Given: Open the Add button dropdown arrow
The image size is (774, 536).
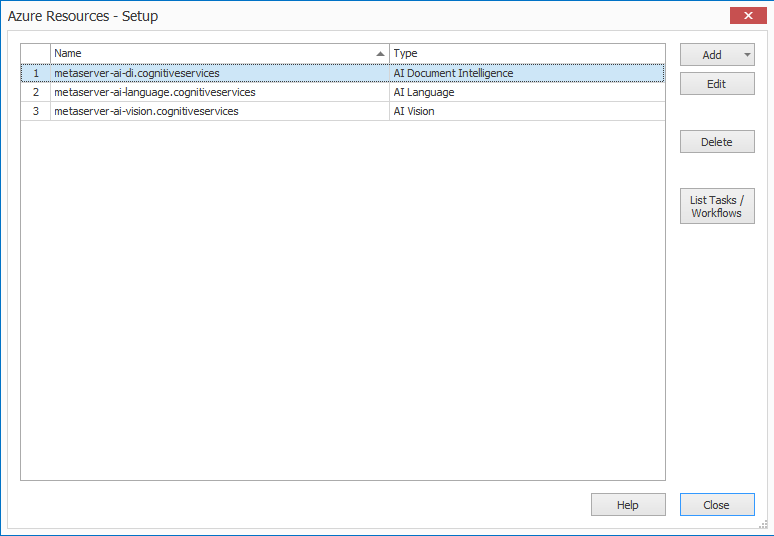Looking at the screenshot, I should [x=747, y=55].
